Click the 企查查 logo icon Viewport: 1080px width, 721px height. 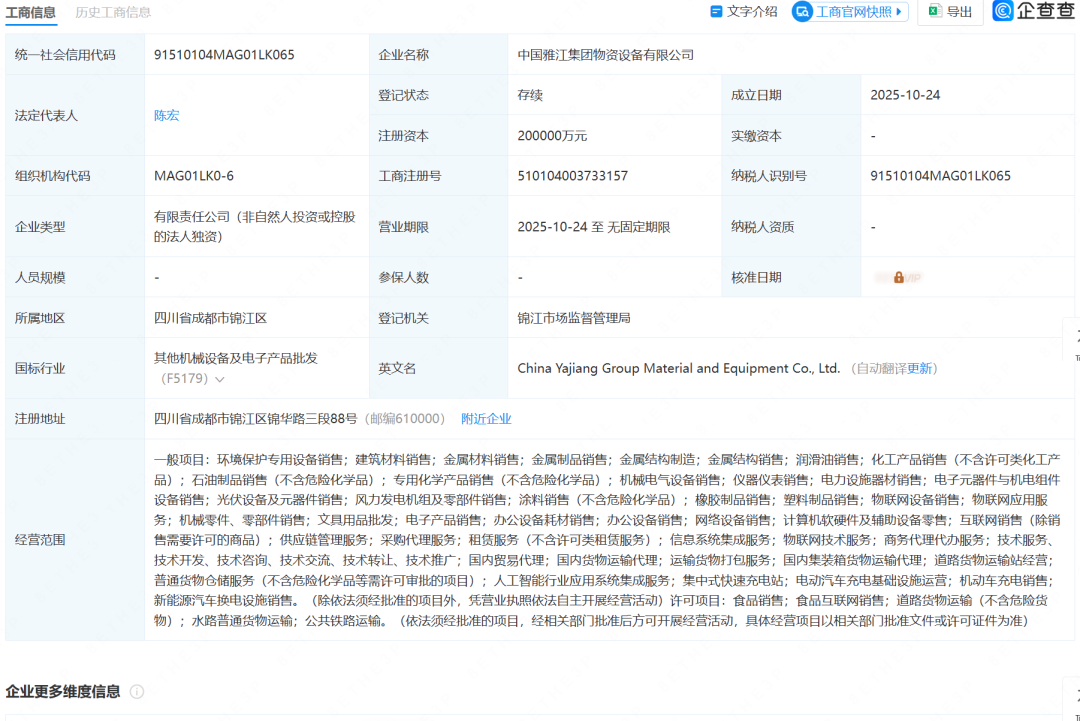[1003, 11]
